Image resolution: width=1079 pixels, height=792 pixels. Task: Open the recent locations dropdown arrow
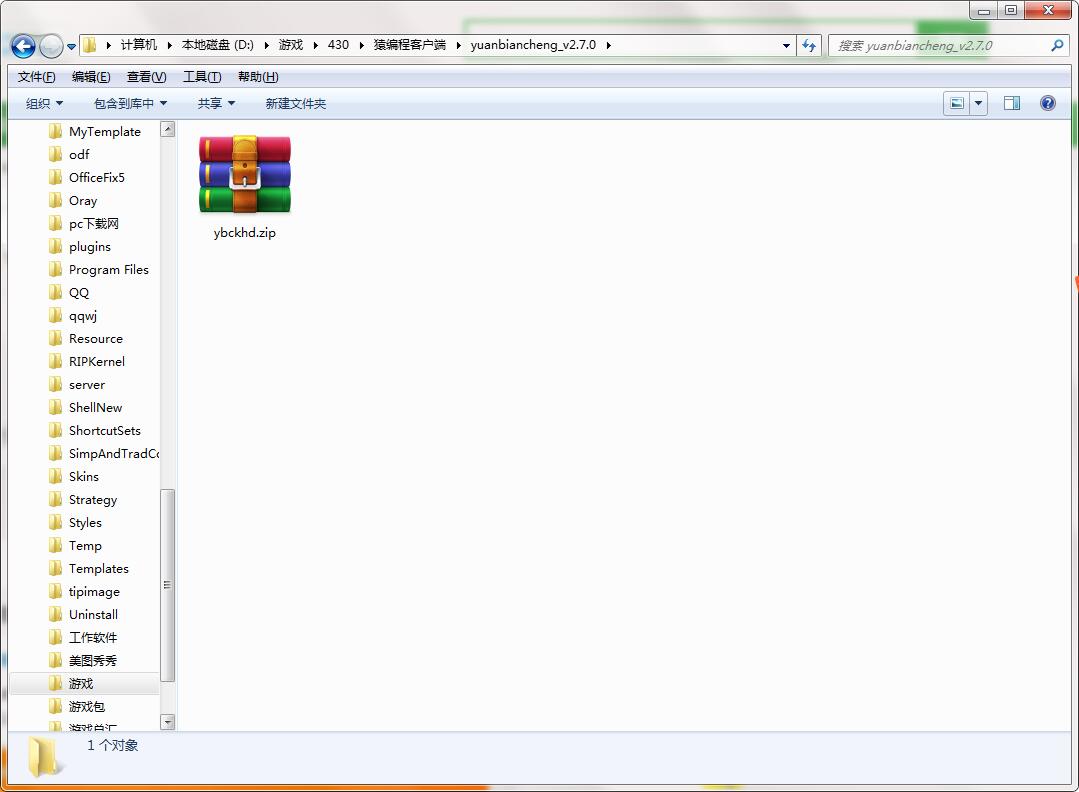pyautogui.click(x=71, y=47)
